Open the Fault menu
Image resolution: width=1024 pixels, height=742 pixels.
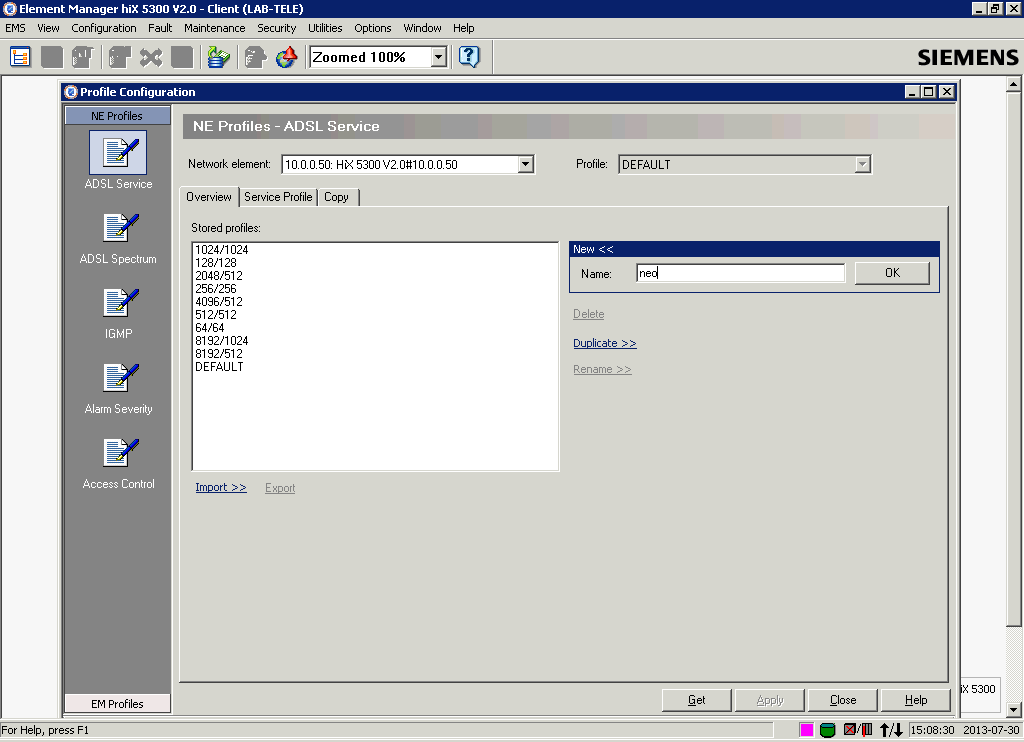pyautogui.click(x=160, y=28)
